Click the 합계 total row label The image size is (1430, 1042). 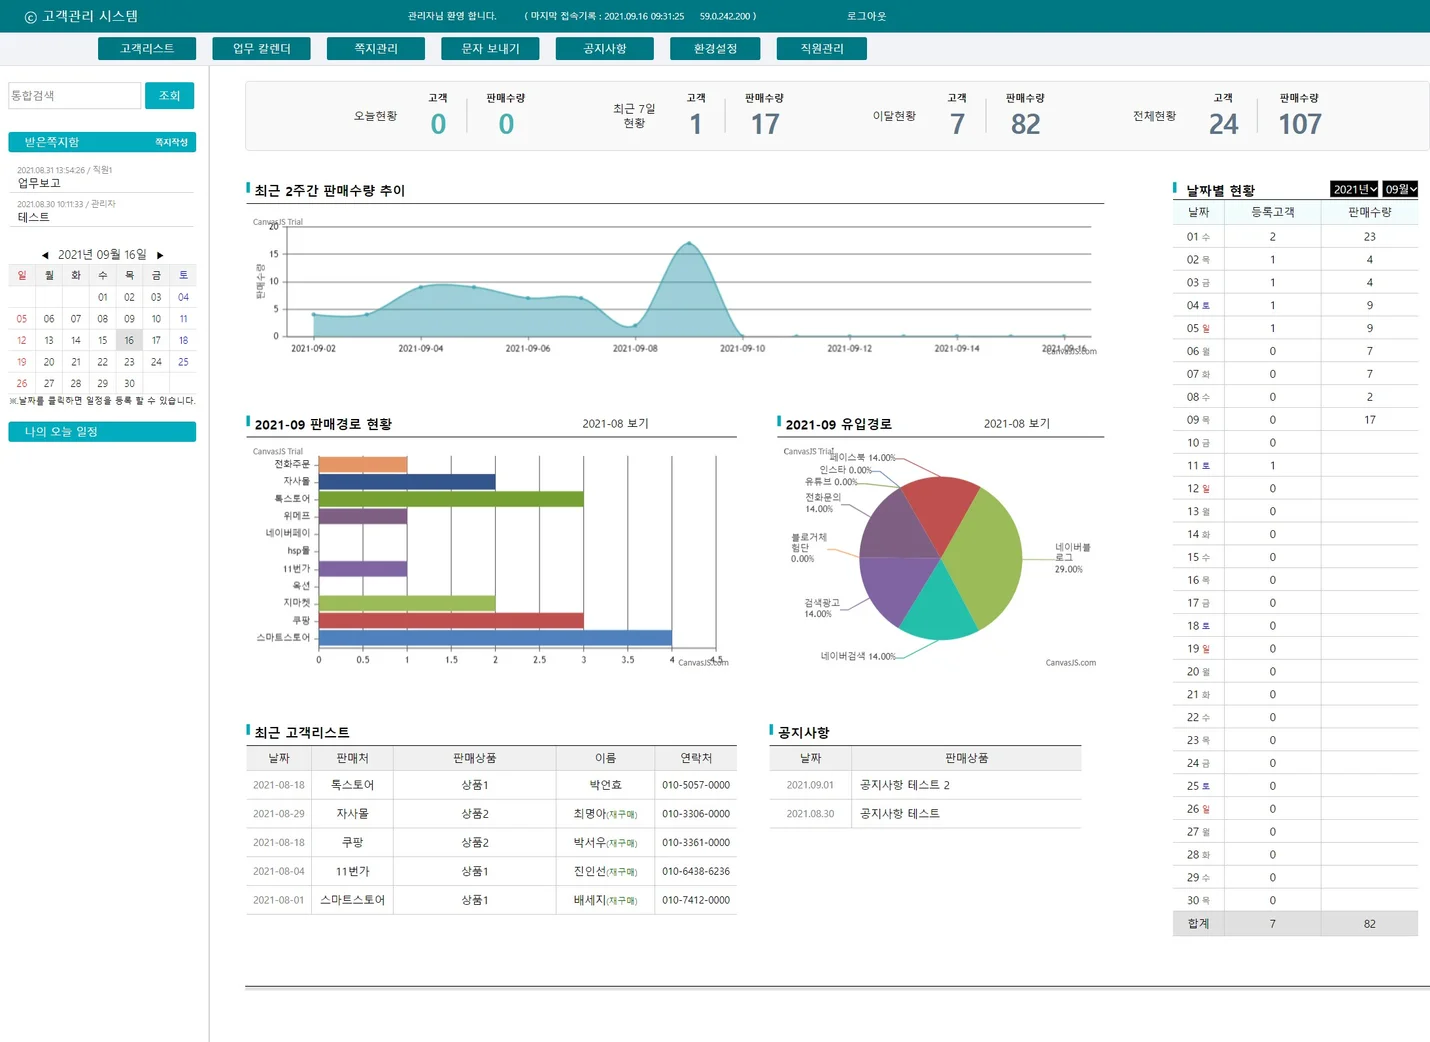[x=1198, y=924]
